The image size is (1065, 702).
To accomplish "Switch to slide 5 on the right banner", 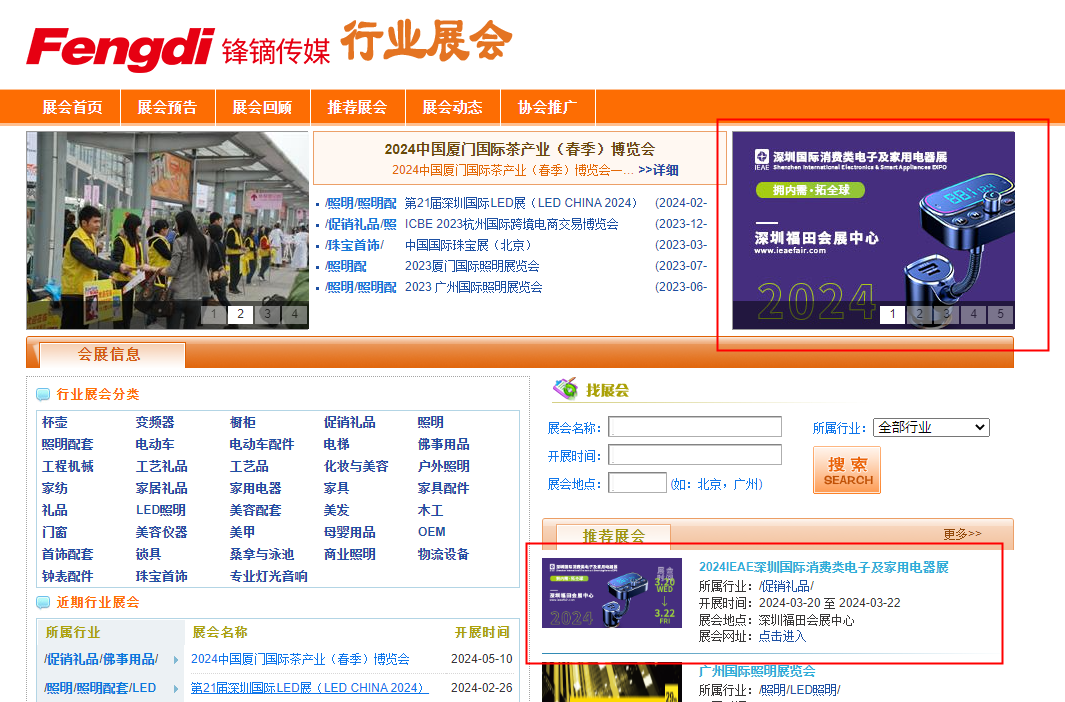I will tap(1000, 315).
